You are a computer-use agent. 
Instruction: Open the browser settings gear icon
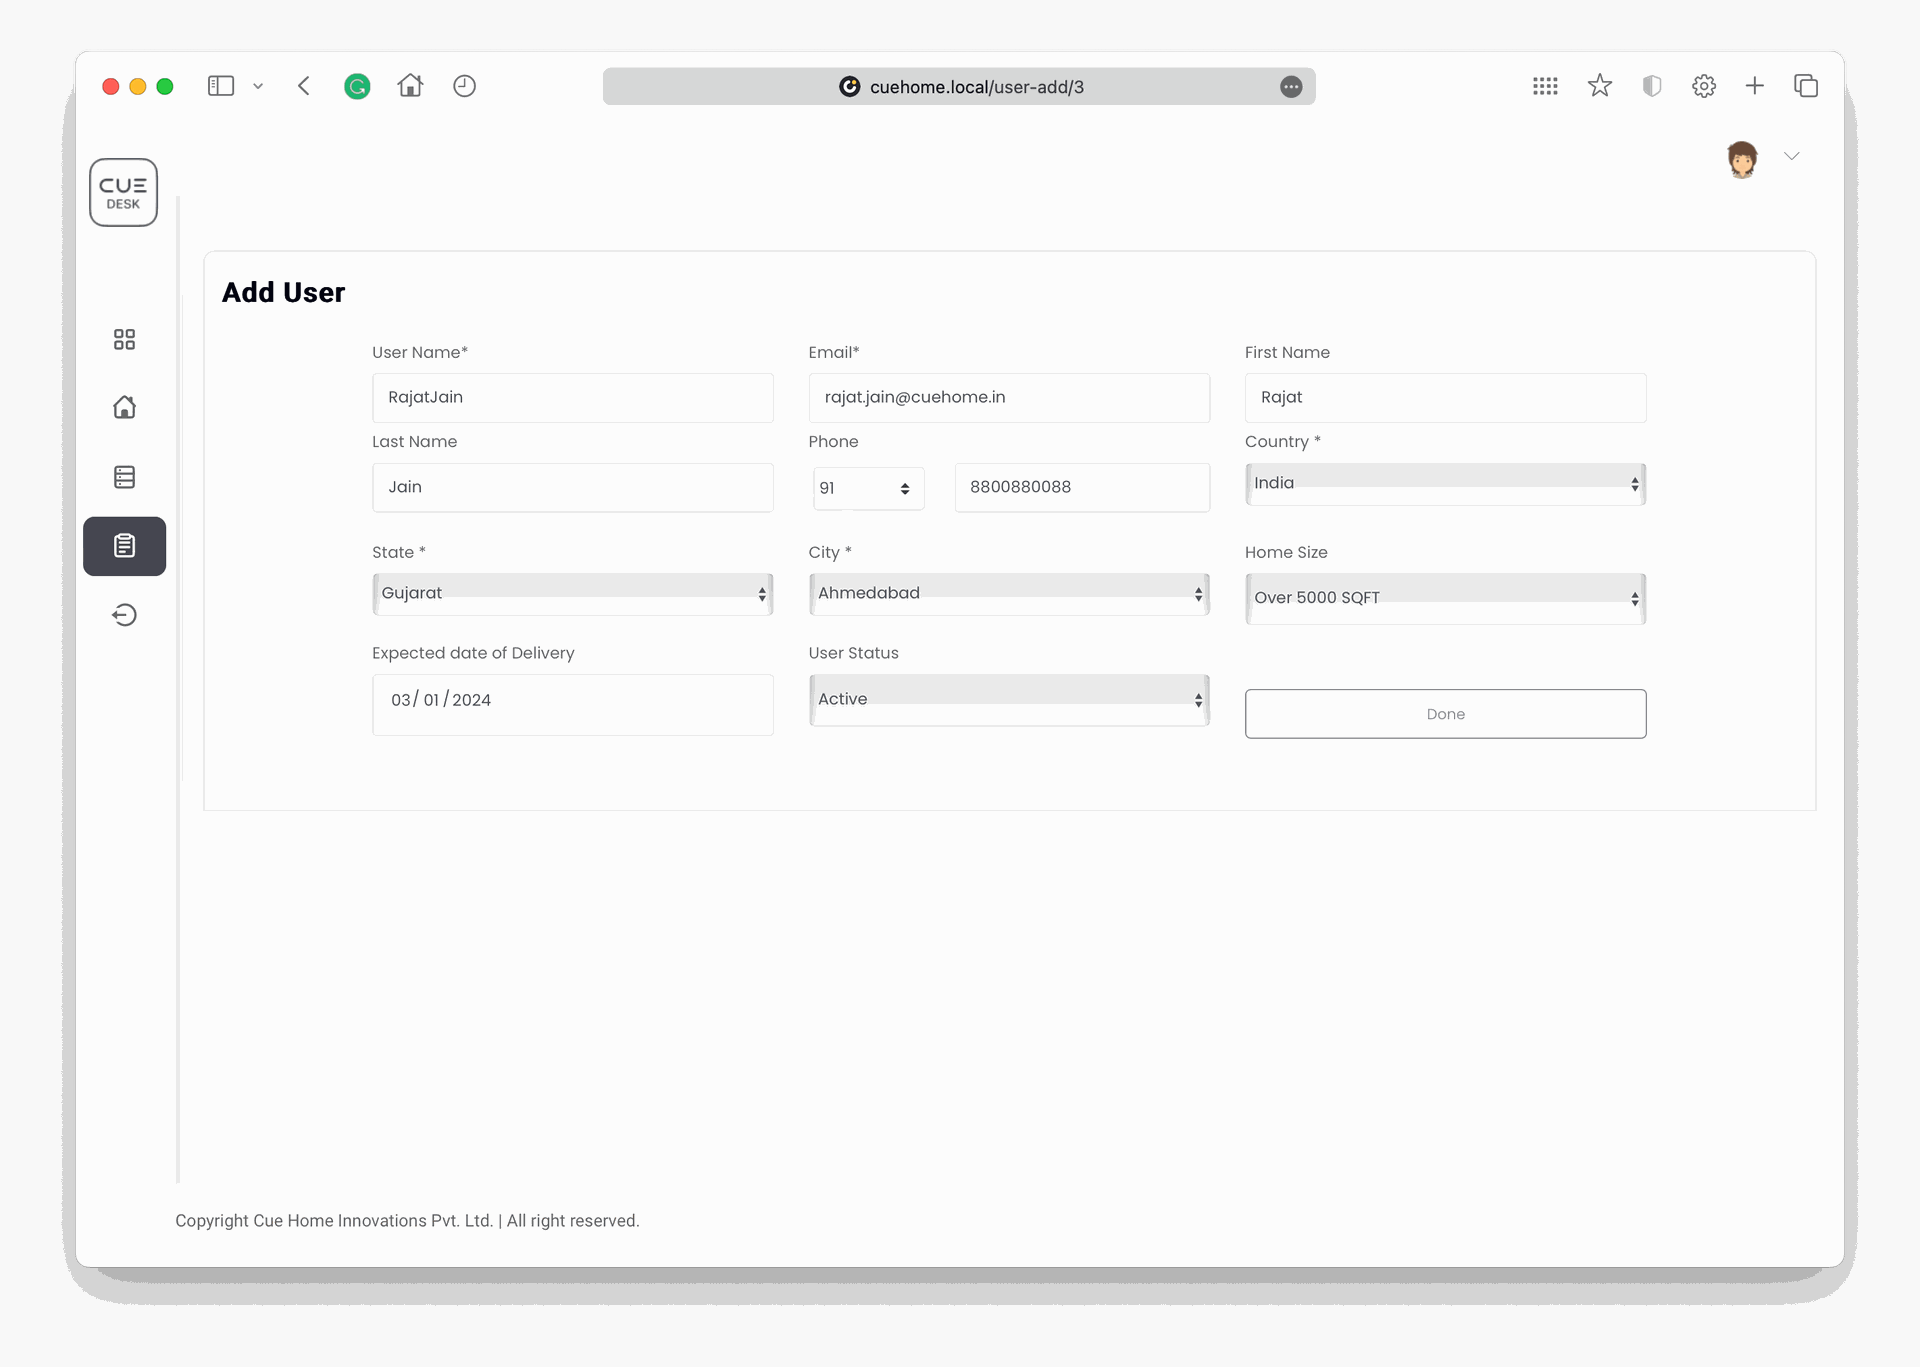click(1704, 86)
